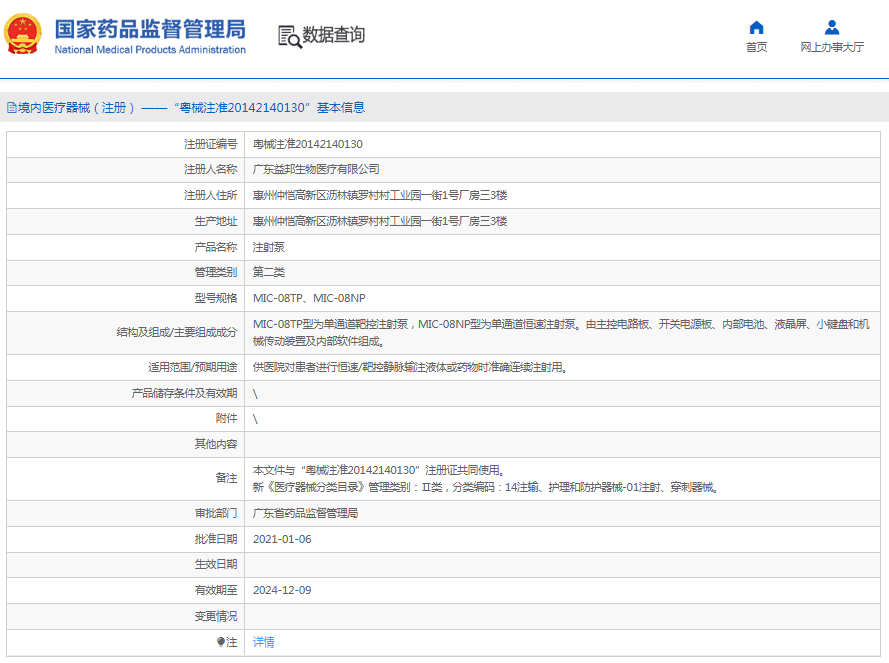The image size is (889, 663).
Task: Click the document icon before 境内医疗器械
Action: coord(11,108)
